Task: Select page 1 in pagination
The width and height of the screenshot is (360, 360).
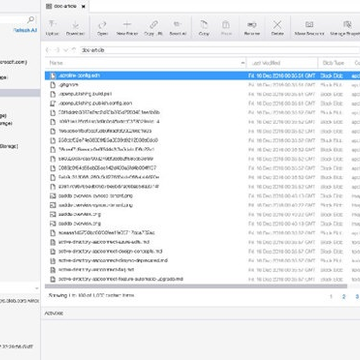Action: point(331,296)
